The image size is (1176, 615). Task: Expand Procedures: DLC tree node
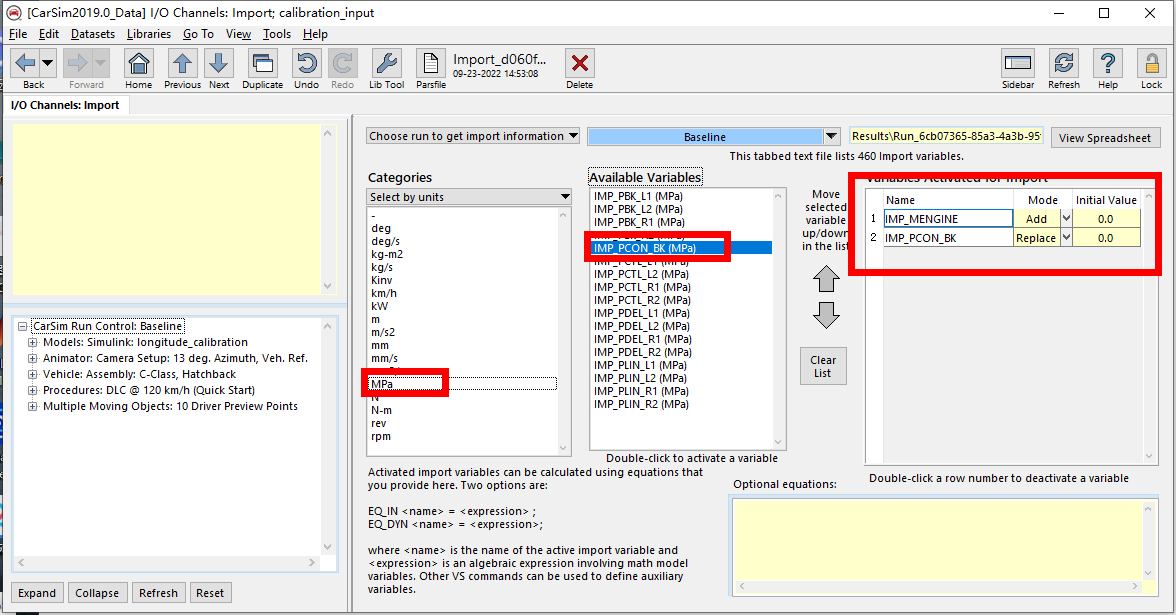click(x=32, y=390)
